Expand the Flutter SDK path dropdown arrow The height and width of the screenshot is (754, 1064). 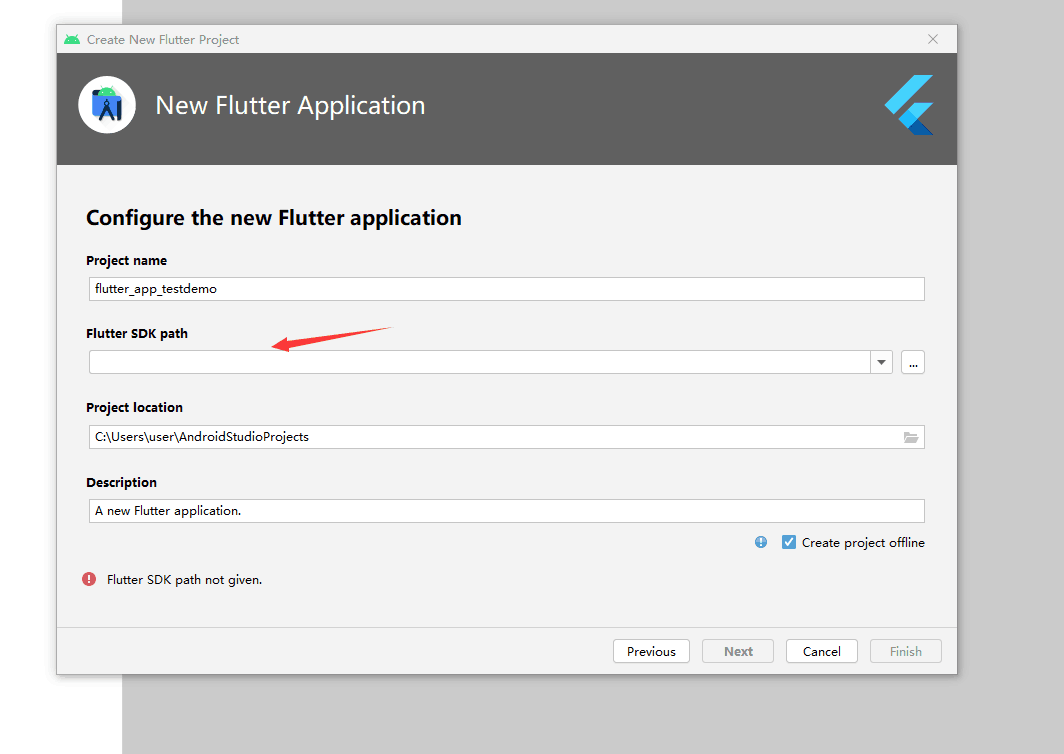pyautogui.click(x=881, y=362)
